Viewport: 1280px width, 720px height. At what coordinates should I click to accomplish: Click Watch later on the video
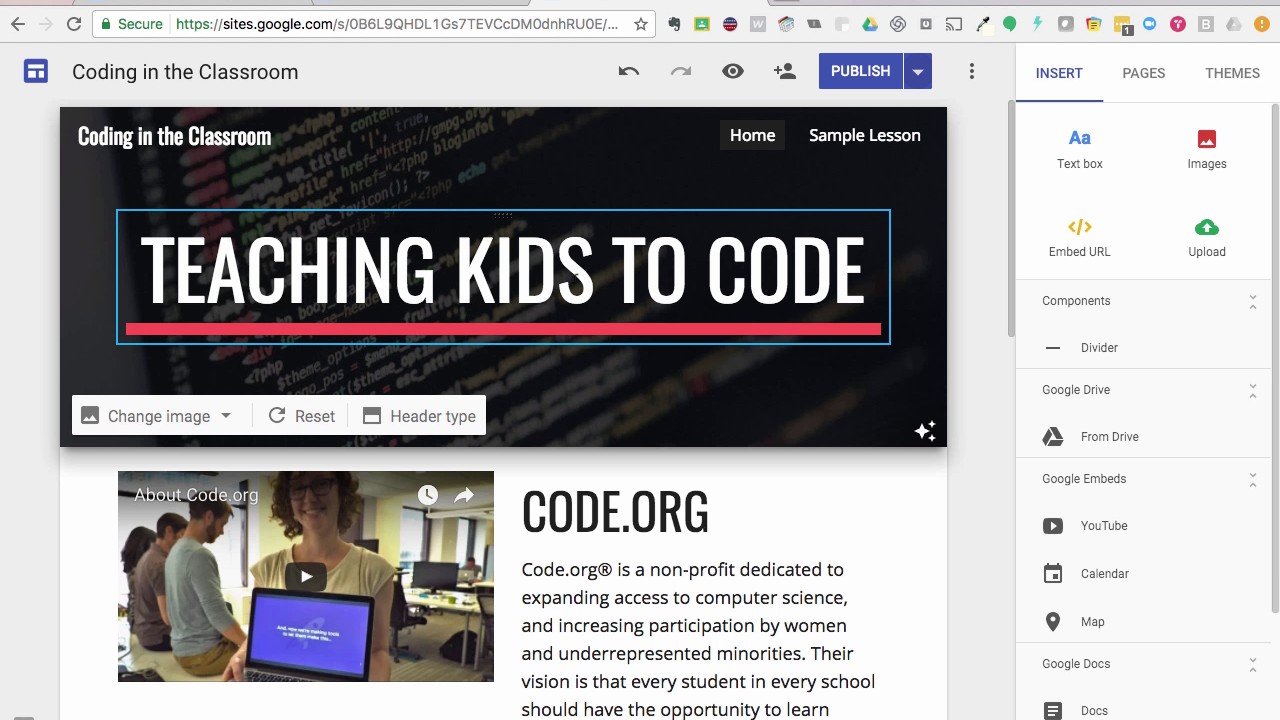coord(427,495)
